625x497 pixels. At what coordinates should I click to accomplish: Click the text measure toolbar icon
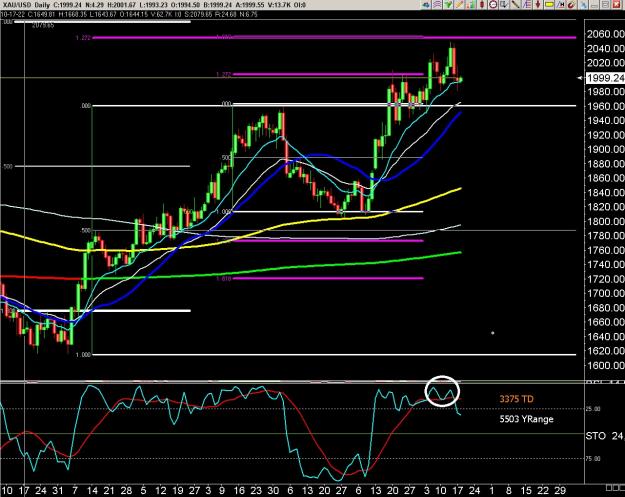(x=561, y=4)
